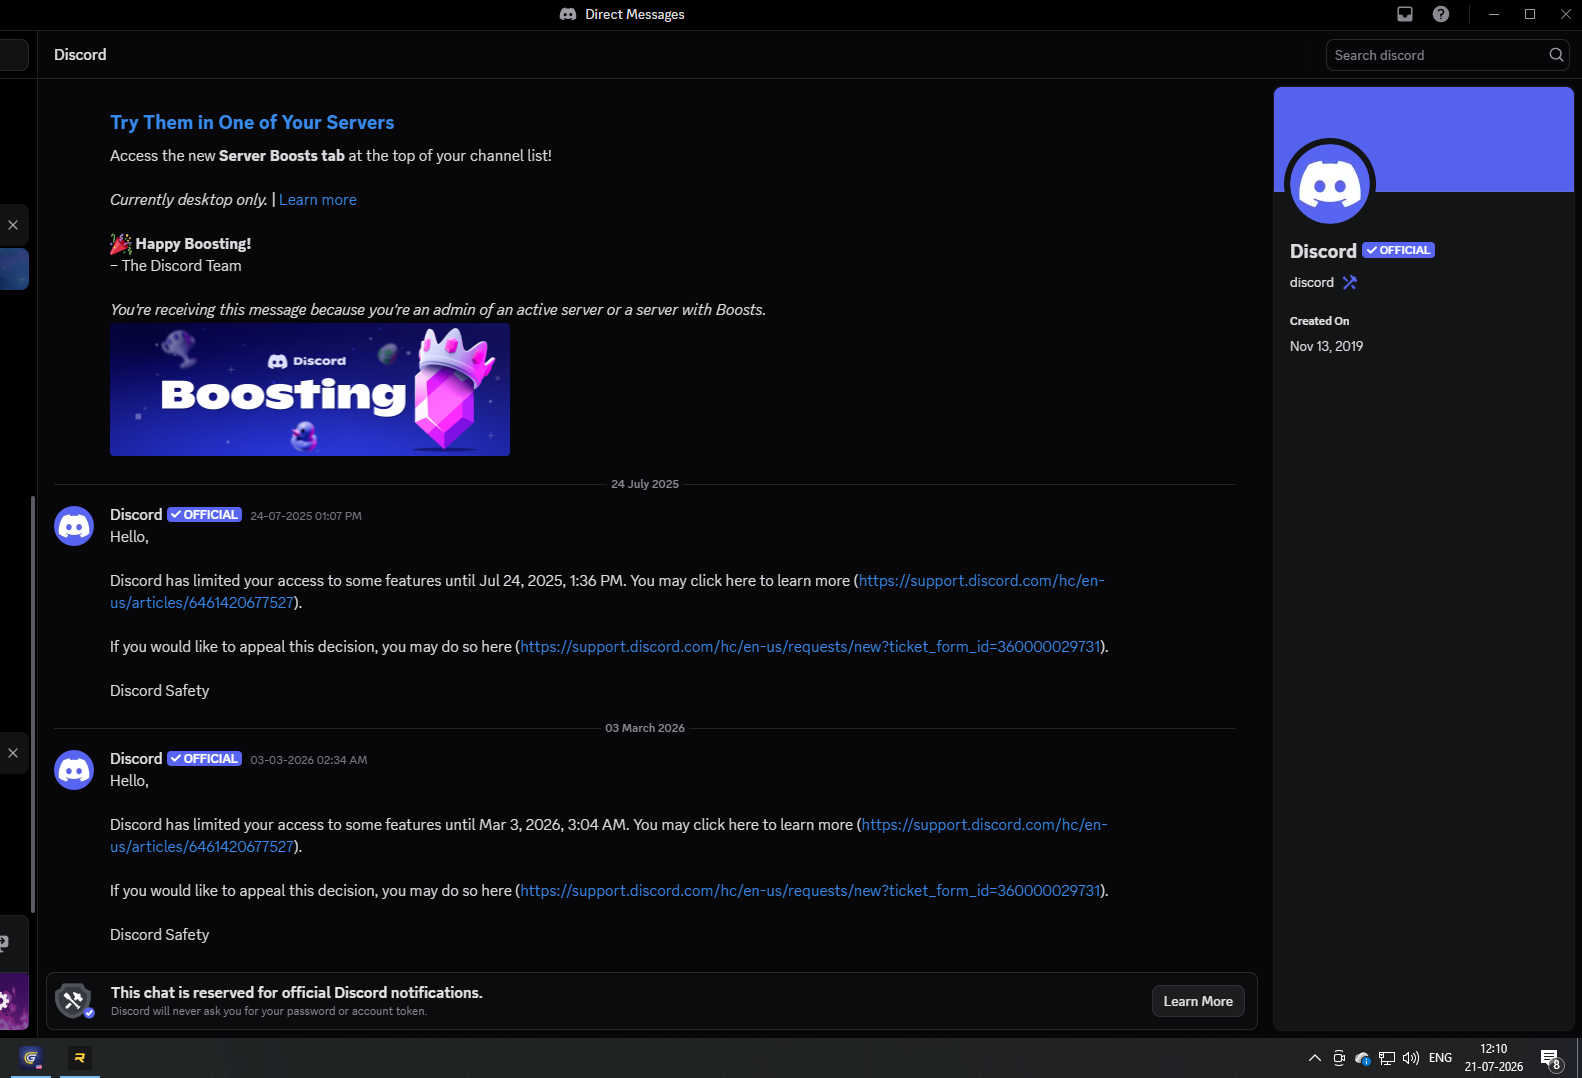
Task: Click the Discord name in the profile panel
Action: point(1323,251)
